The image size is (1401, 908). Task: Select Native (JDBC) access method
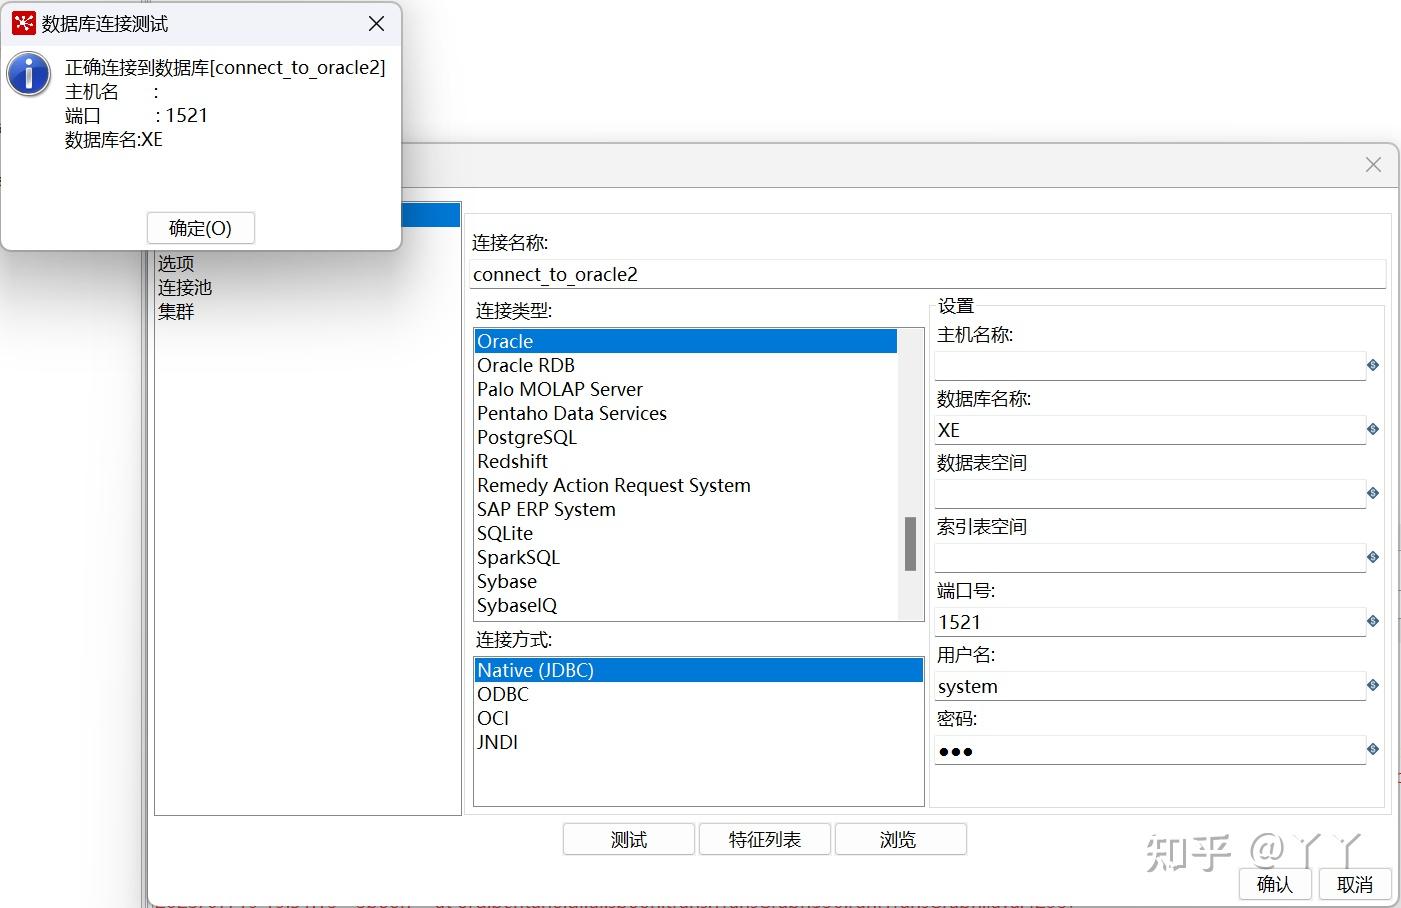pos(698,670)
